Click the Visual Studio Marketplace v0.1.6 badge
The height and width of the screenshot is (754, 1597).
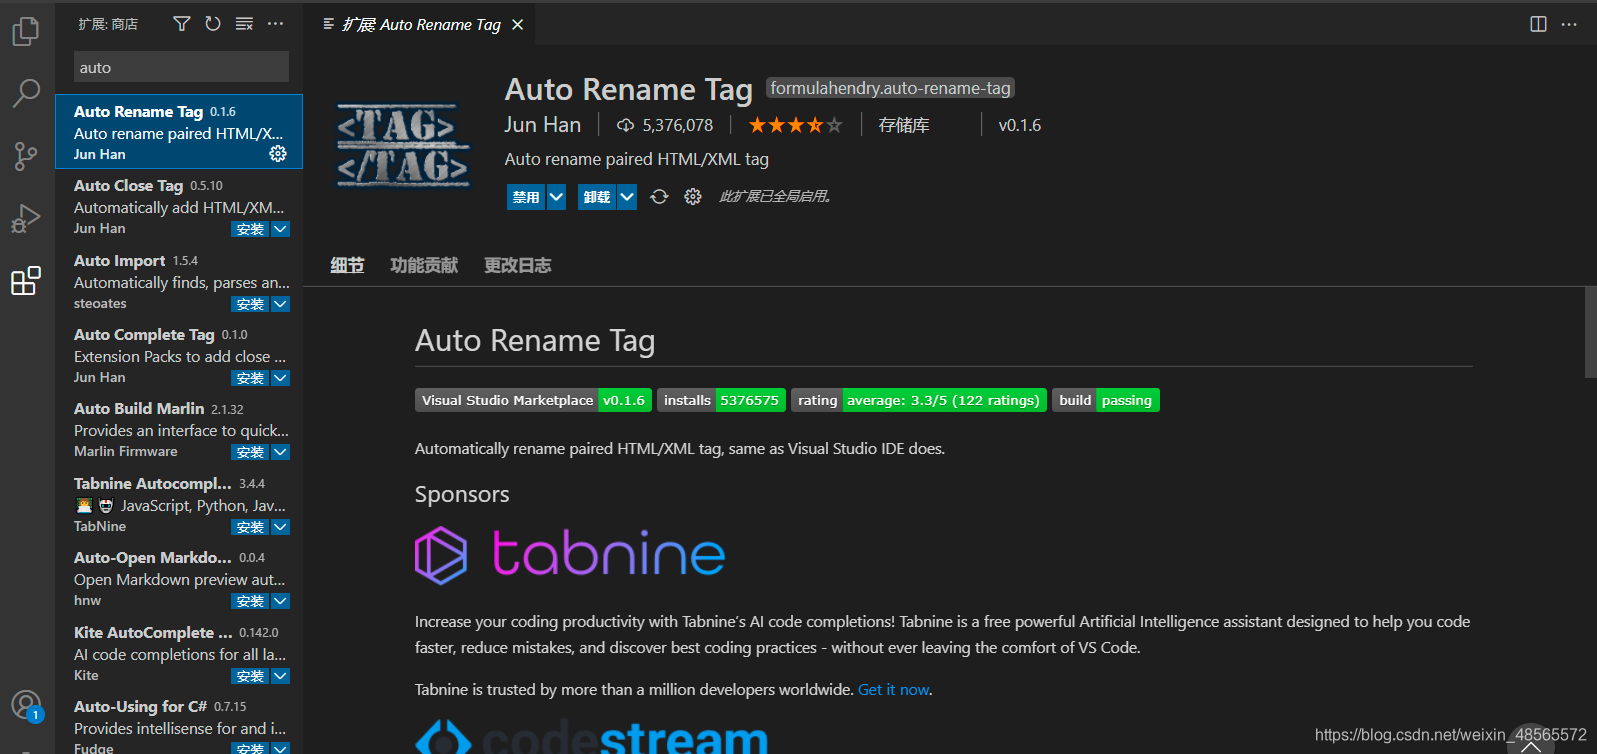coord(533,400)
